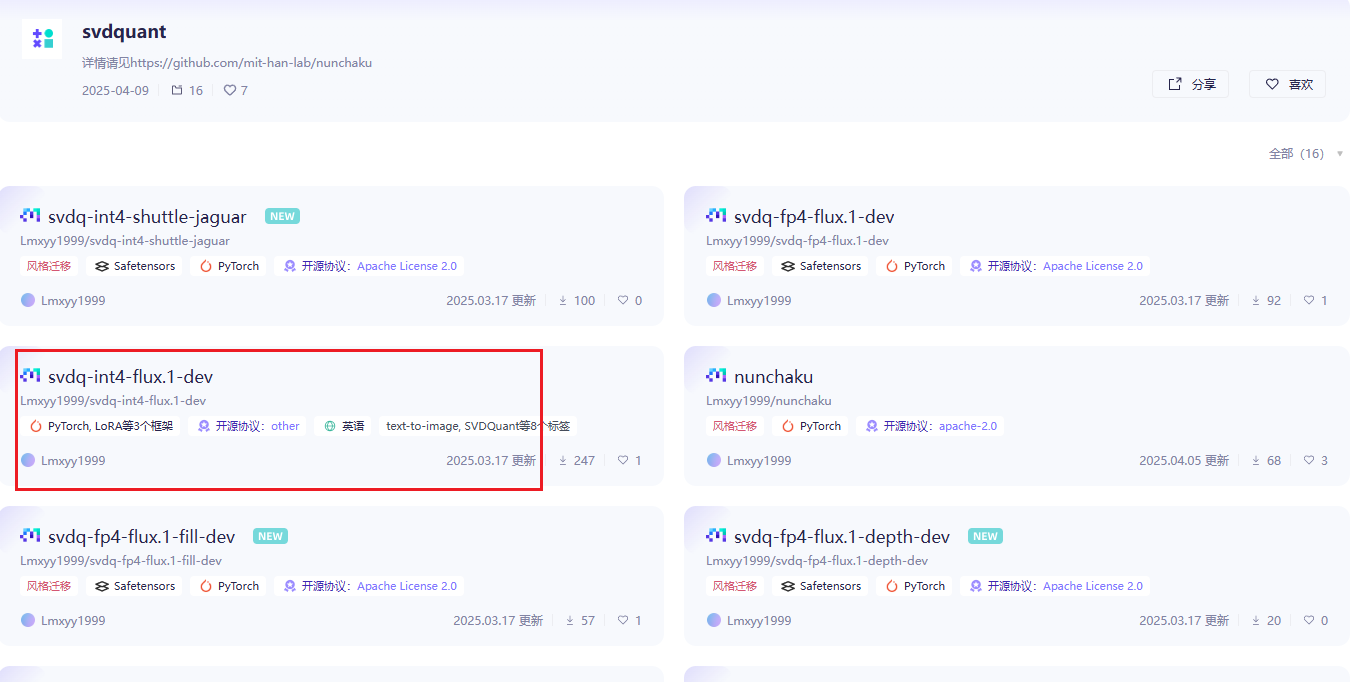Open the svdq-fp4-flux.1-dev model
1358x682 pixels.
pyautogui.click(x=813, y=217)
